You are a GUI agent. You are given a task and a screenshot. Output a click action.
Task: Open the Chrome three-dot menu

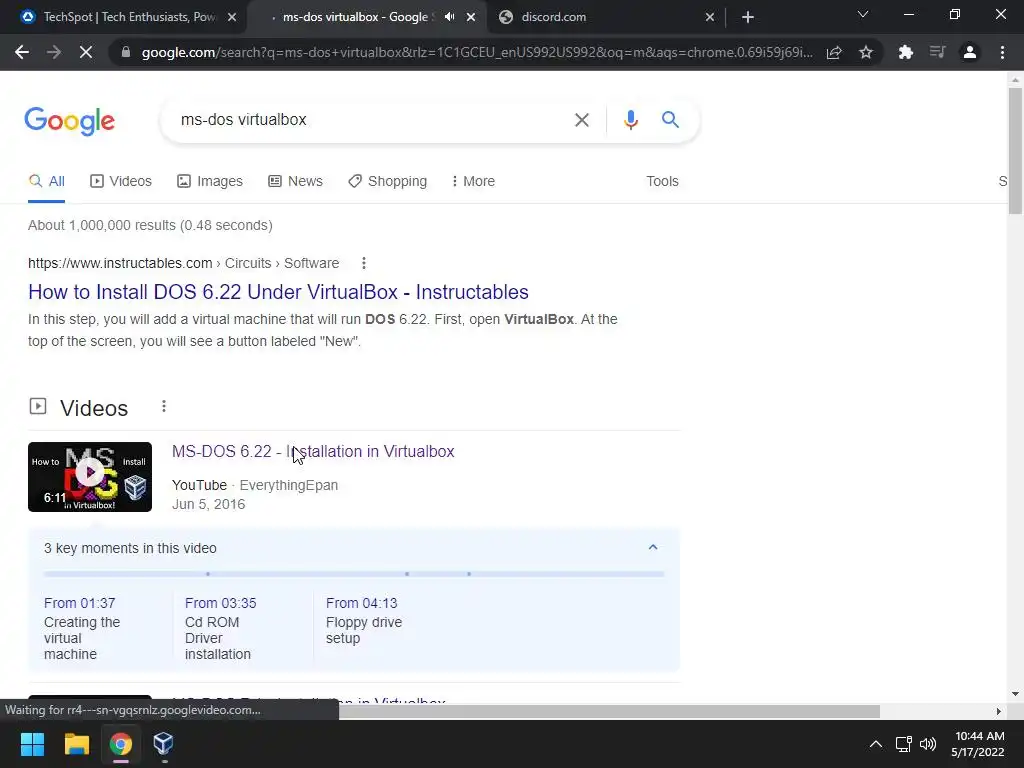(x=1002, y=52)
